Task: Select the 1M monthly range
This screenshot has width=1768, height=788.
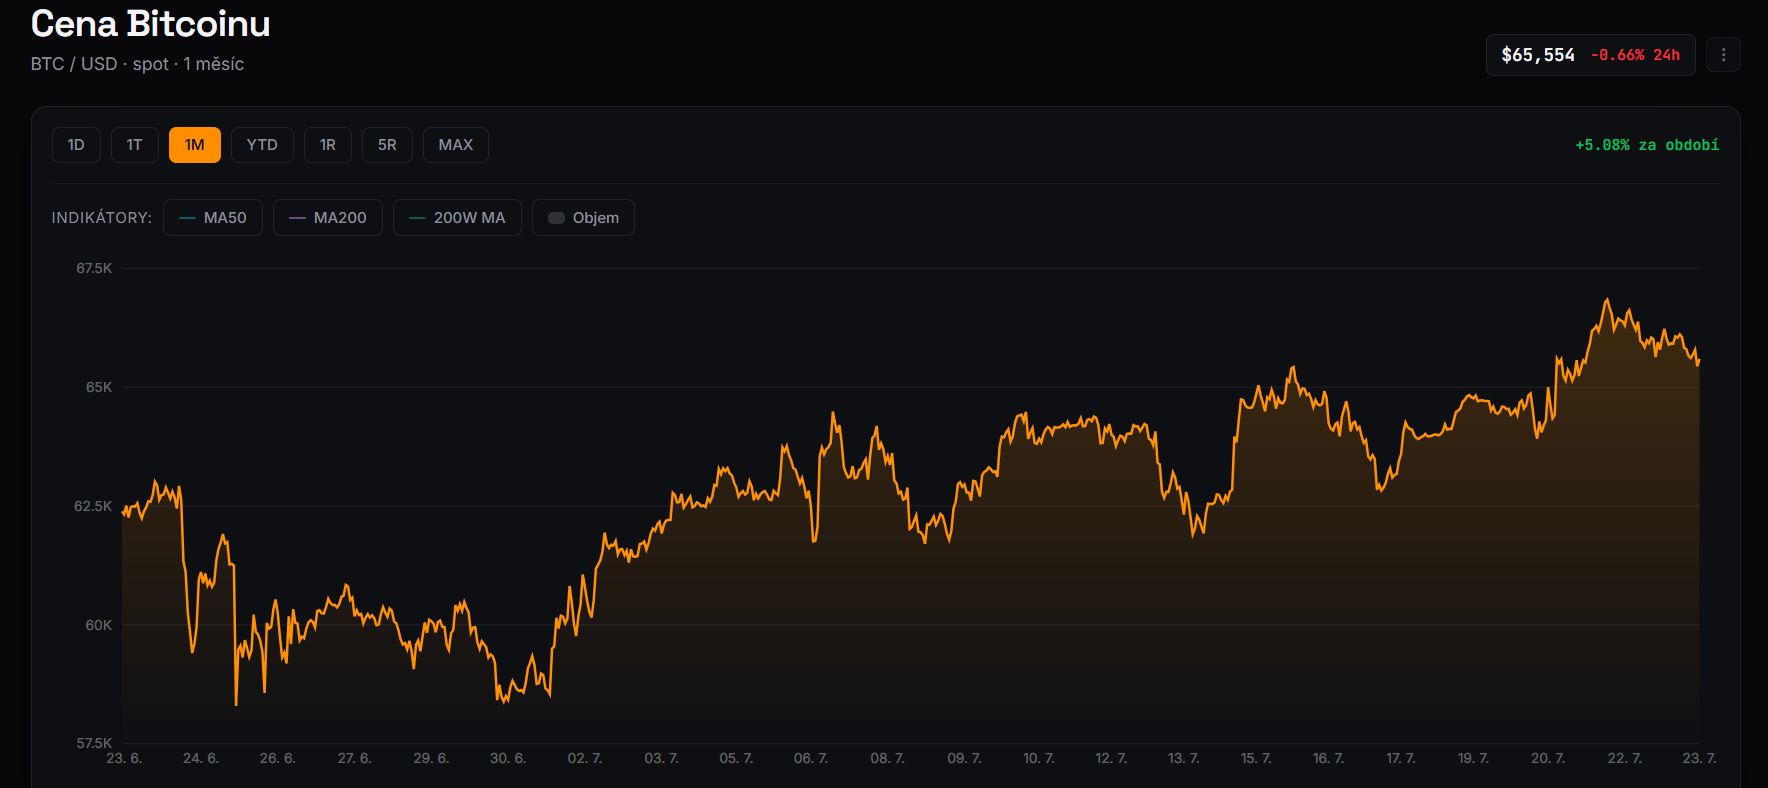Action: [x=195, y=145]
